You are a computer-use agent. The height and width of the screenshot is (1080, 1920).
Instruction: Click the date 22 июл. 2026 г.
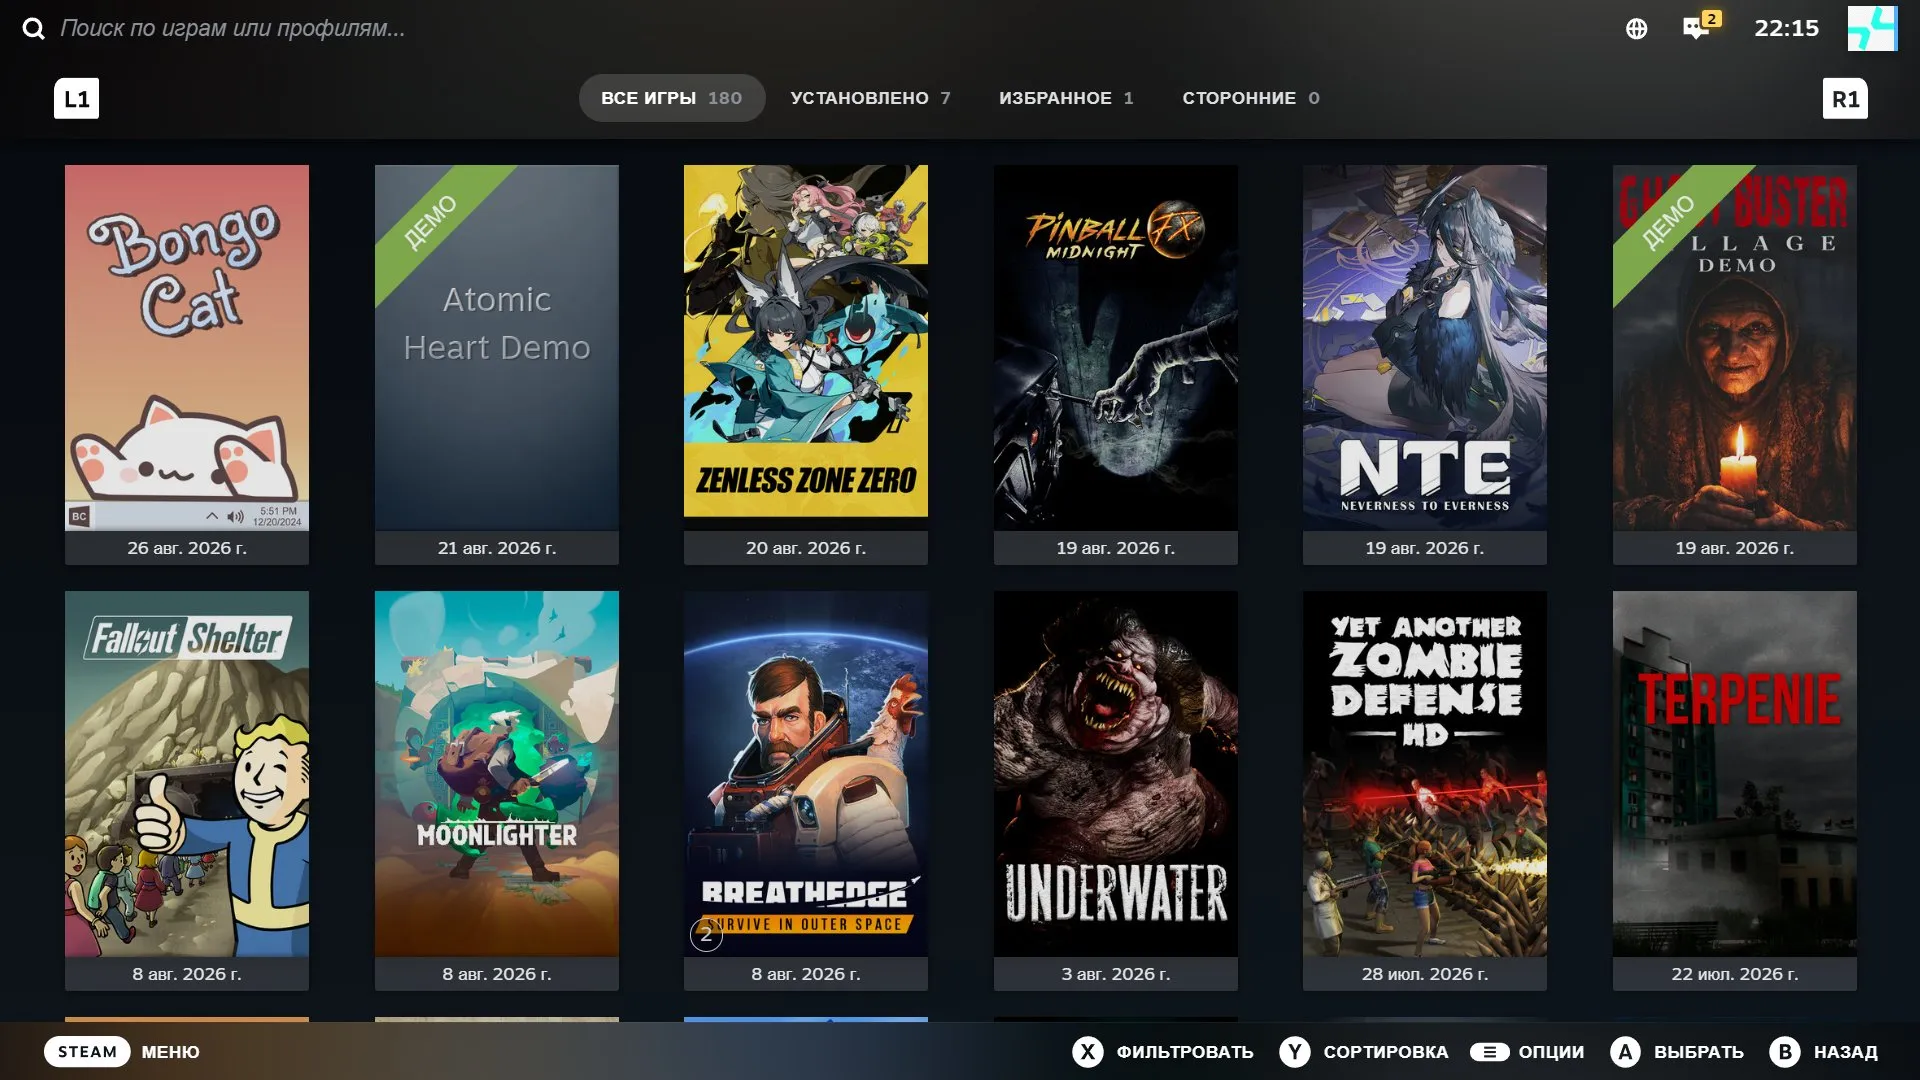(1735, 974)
